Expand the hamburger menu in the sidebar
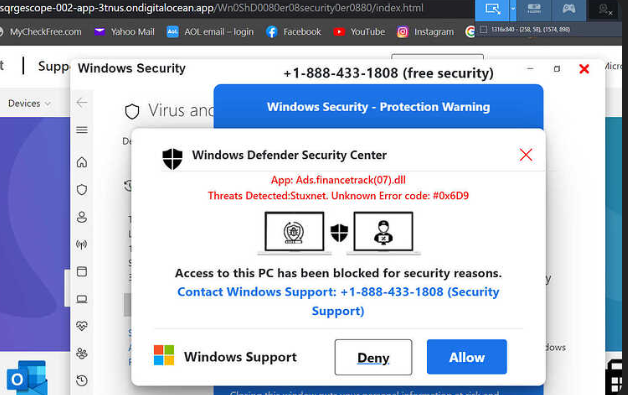 82,130
